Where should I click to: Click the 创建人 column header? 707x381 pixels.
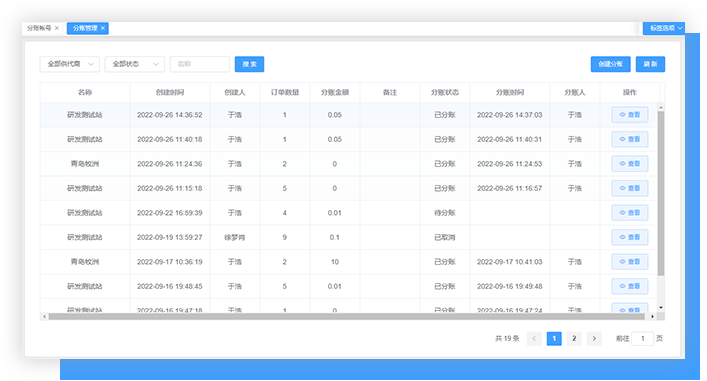click(234, 92)
